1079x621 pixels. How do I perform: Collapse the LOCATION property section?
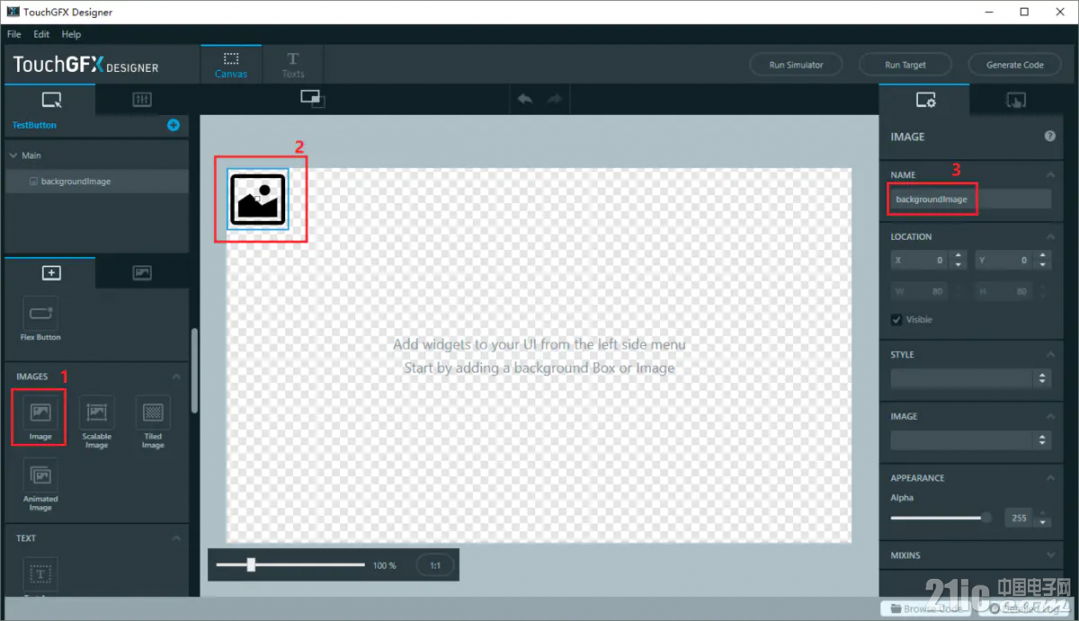1050,237
